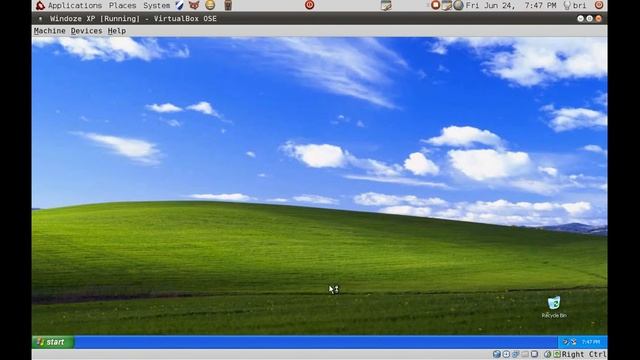
Task: Click the red power icon in the panel center
Action: coord(309,5)
